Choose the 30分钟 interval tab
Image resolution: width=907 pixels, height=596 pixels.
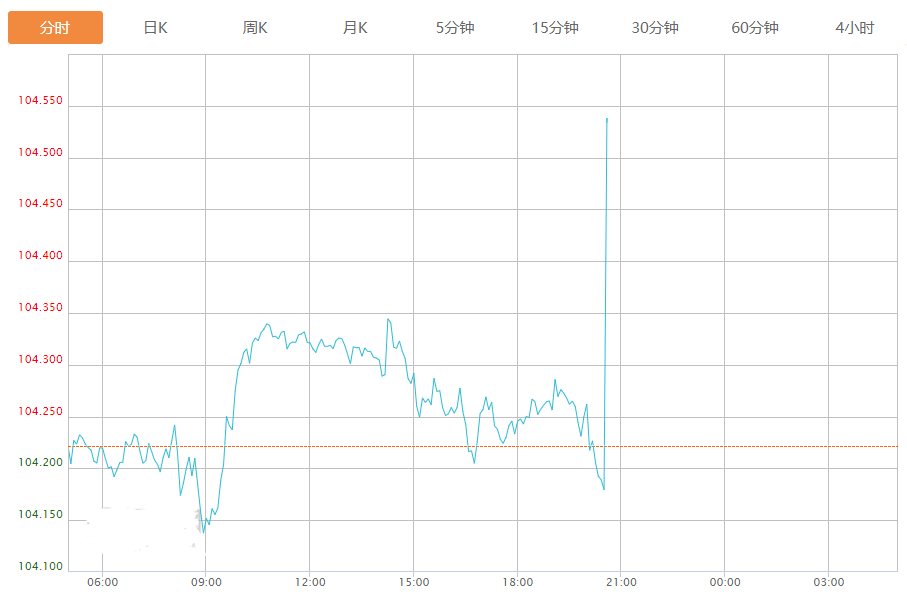(x=655, y=28)
